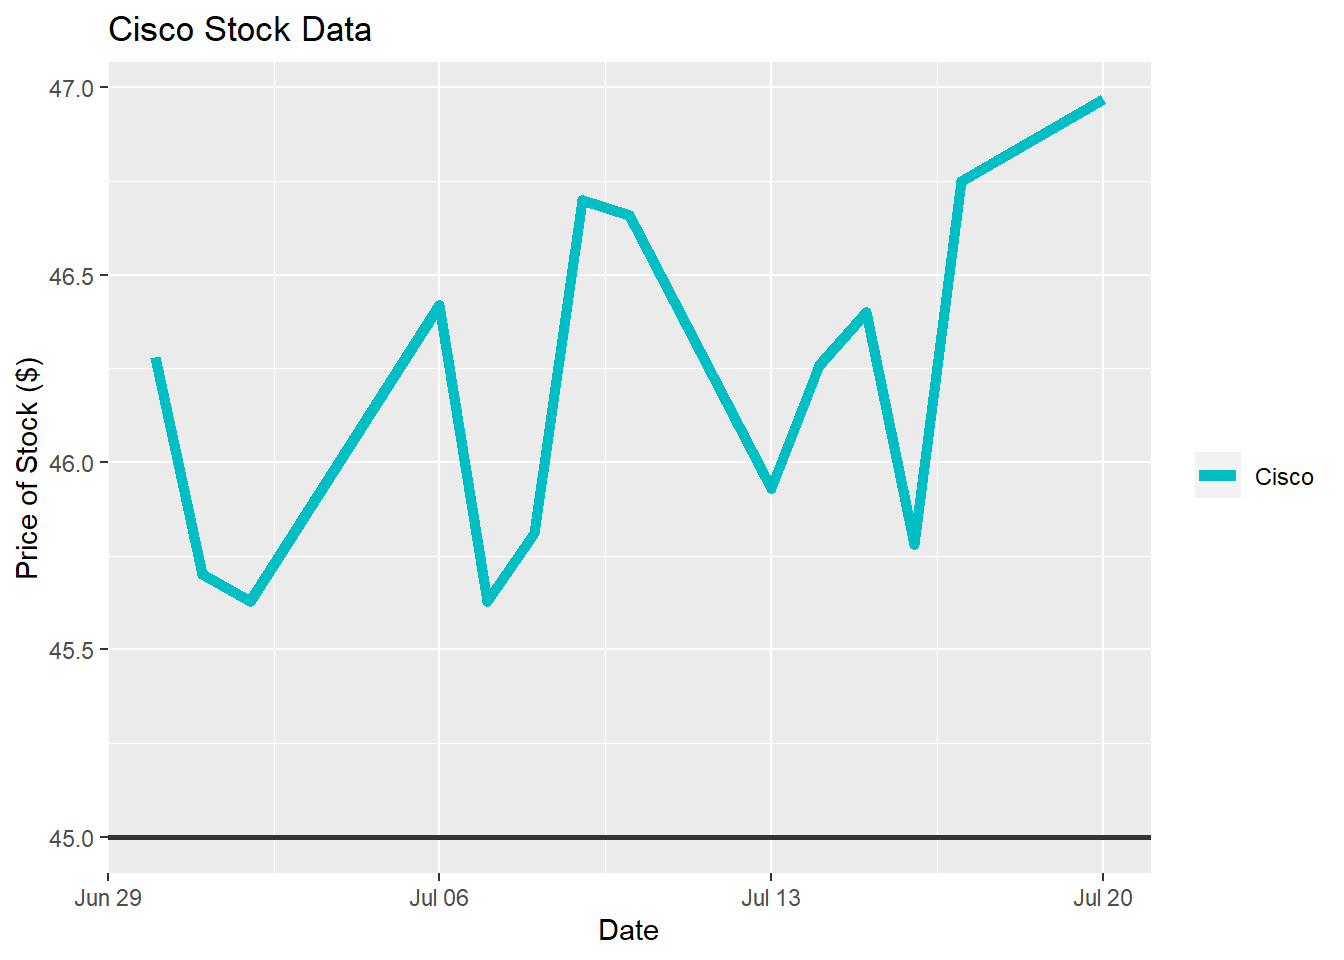Click the line's final point at Jul 20
The height and width of the screenshot is (960, 1344).
point(1102,101)
